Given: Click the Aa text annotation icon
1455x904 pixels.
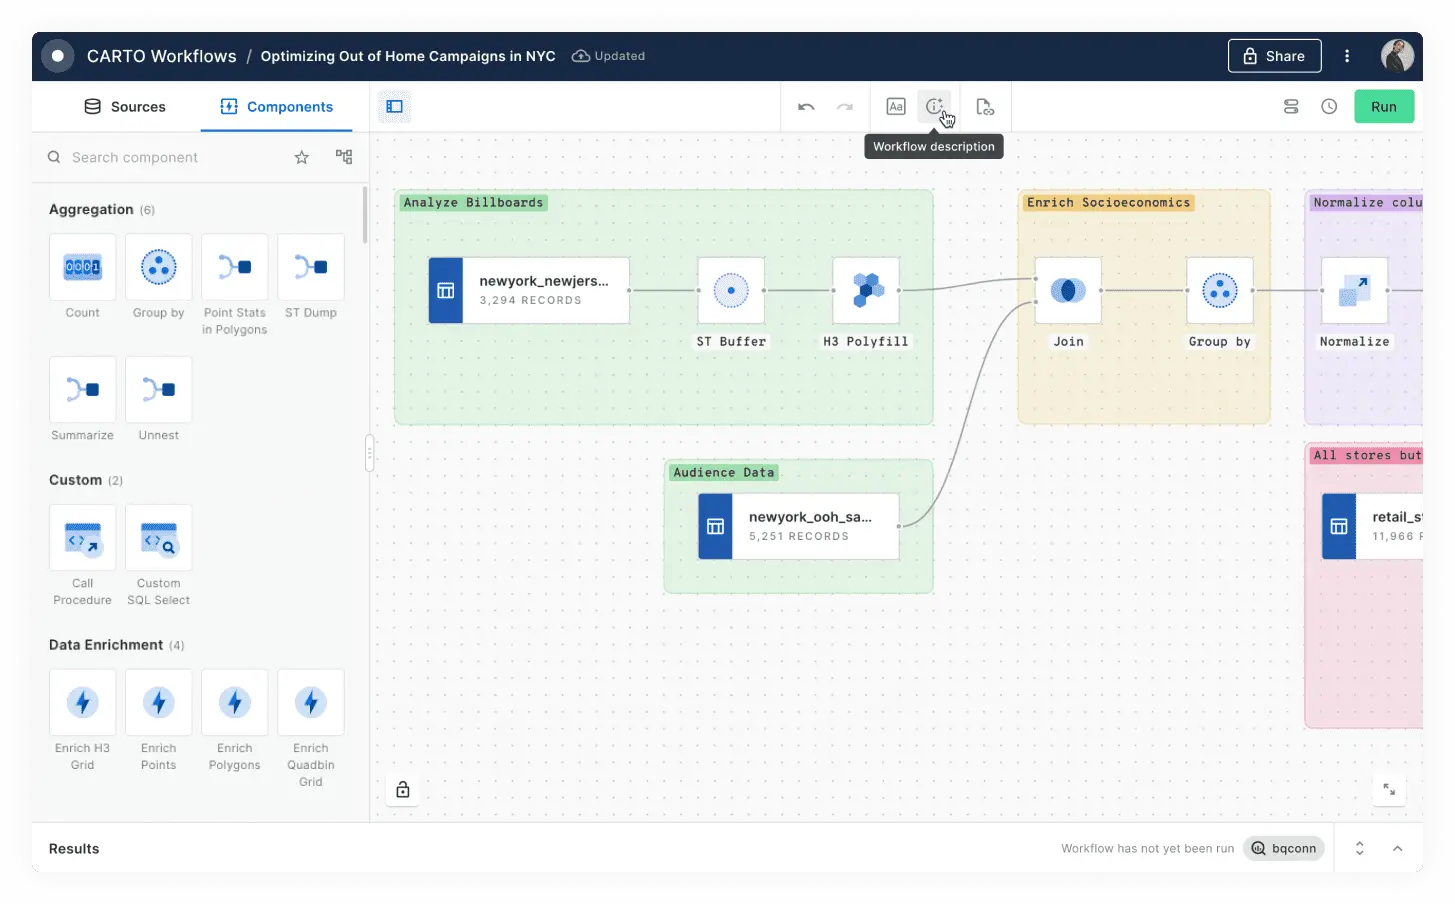Looking at the screenshot, I should 895,106.
